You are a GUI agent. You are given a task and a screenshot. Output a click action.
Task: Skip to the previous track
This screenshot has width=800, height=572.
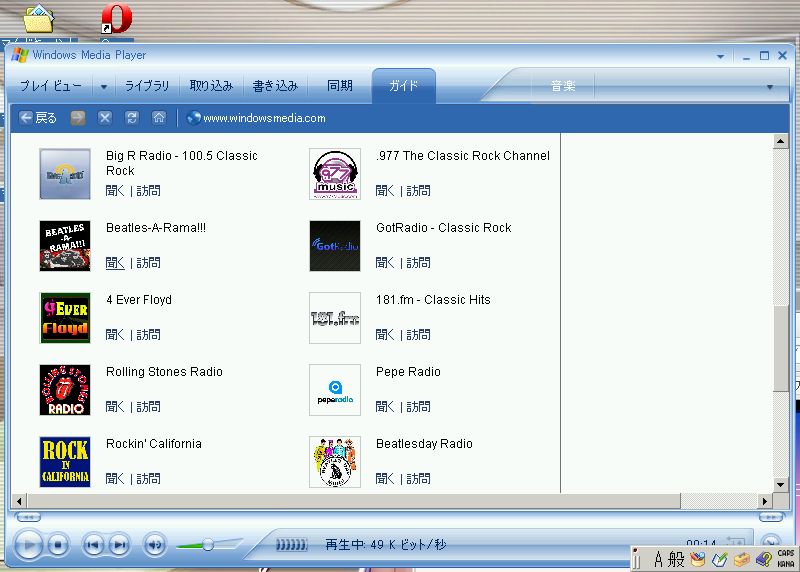(93, 545)
